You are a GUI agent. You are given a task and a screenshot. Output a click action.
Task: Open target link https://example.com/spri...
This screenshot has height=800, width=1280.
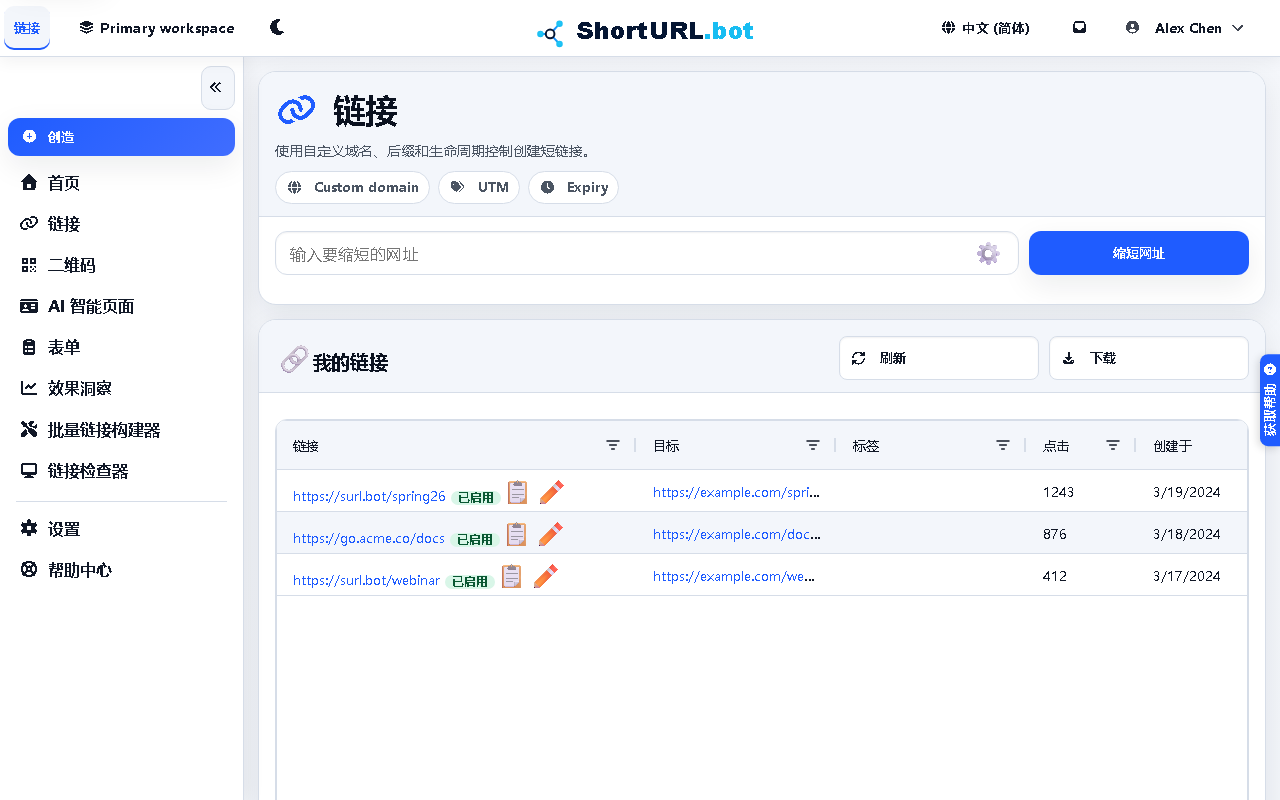(x=737, y=492)
